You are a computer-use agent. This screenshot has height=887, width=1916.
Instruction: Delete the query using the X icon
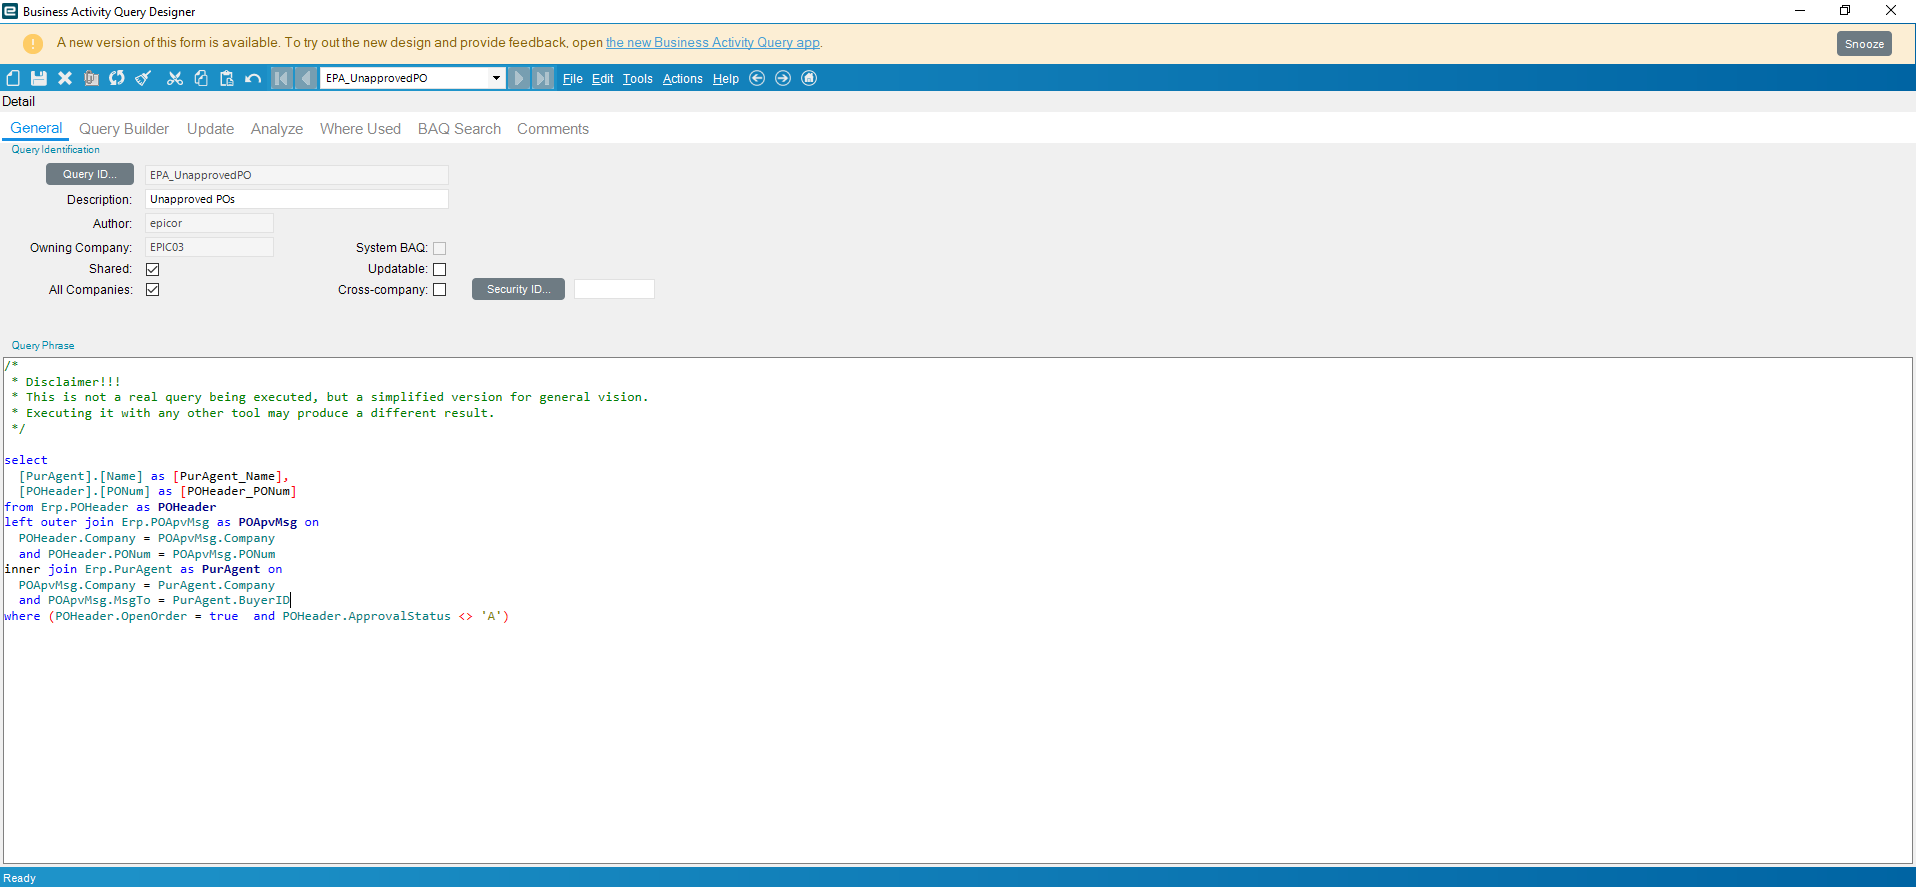coord(65,78)
